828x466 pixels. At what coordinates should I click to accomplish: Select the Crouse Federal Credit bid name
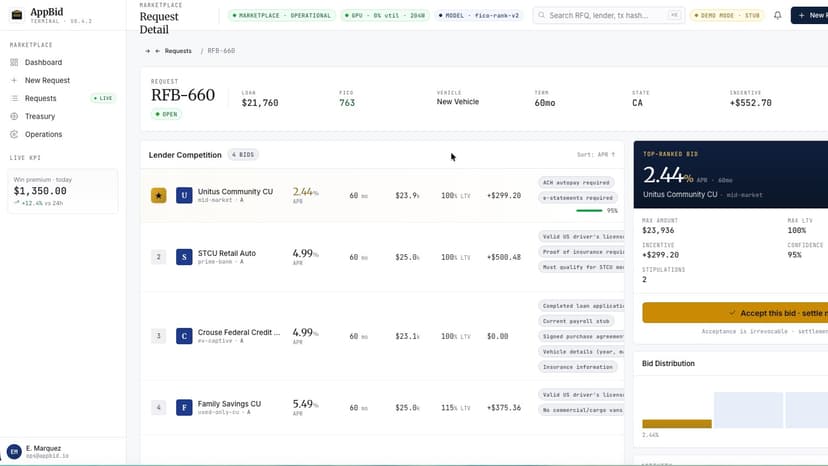click(x=239, y=332)
